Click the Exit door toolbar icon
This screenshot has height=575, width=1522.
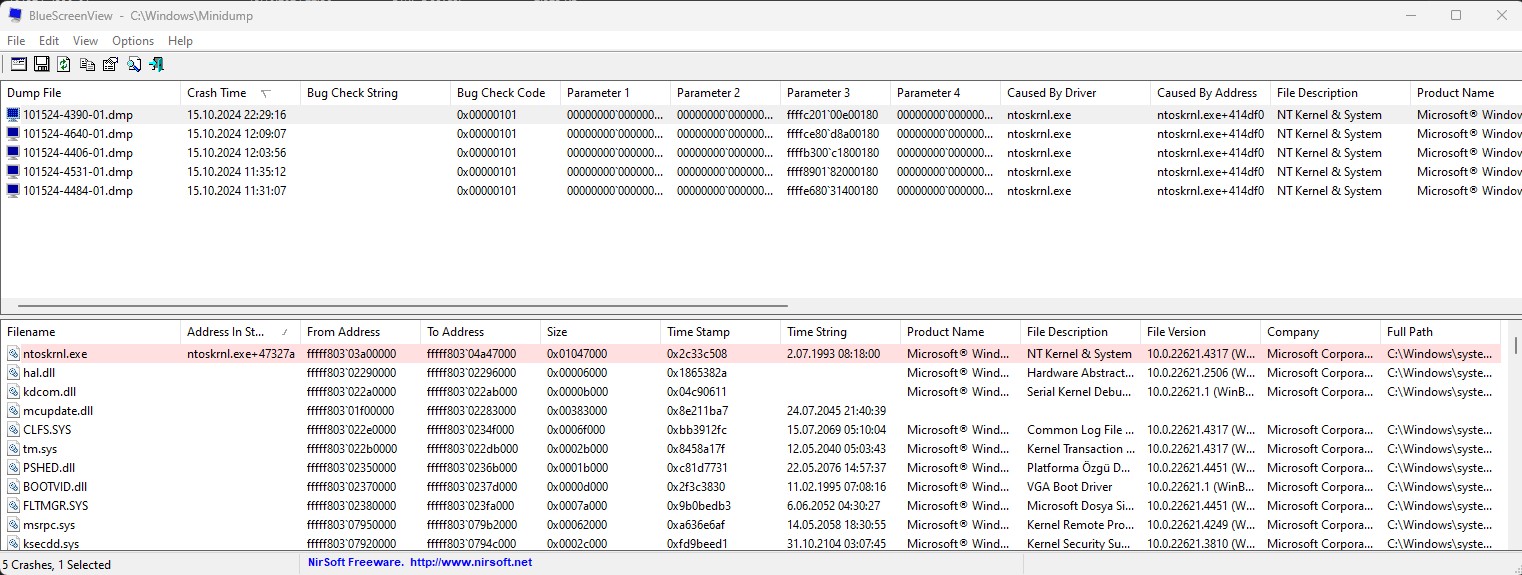point(156,64)
